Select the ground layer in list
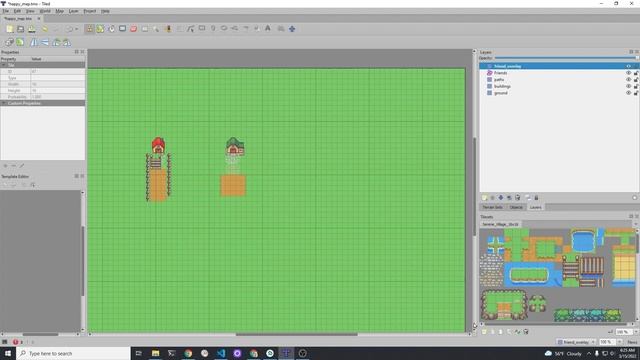 [501, 93]
